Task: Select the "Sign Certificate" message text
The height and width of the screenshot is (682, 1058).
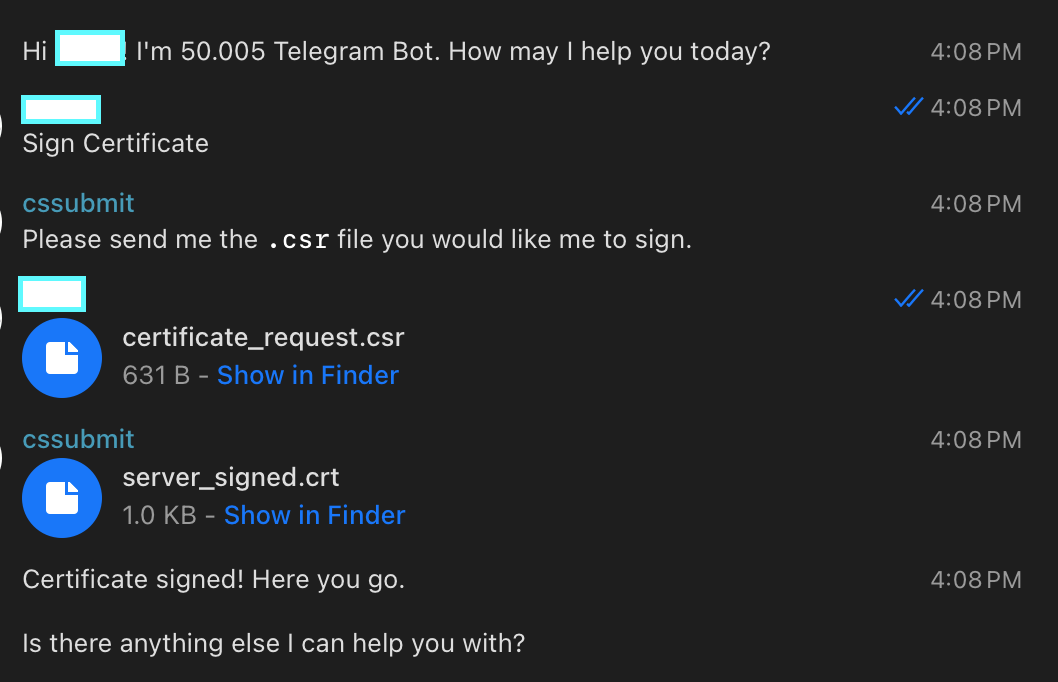Action: click(x=115, y=143)
